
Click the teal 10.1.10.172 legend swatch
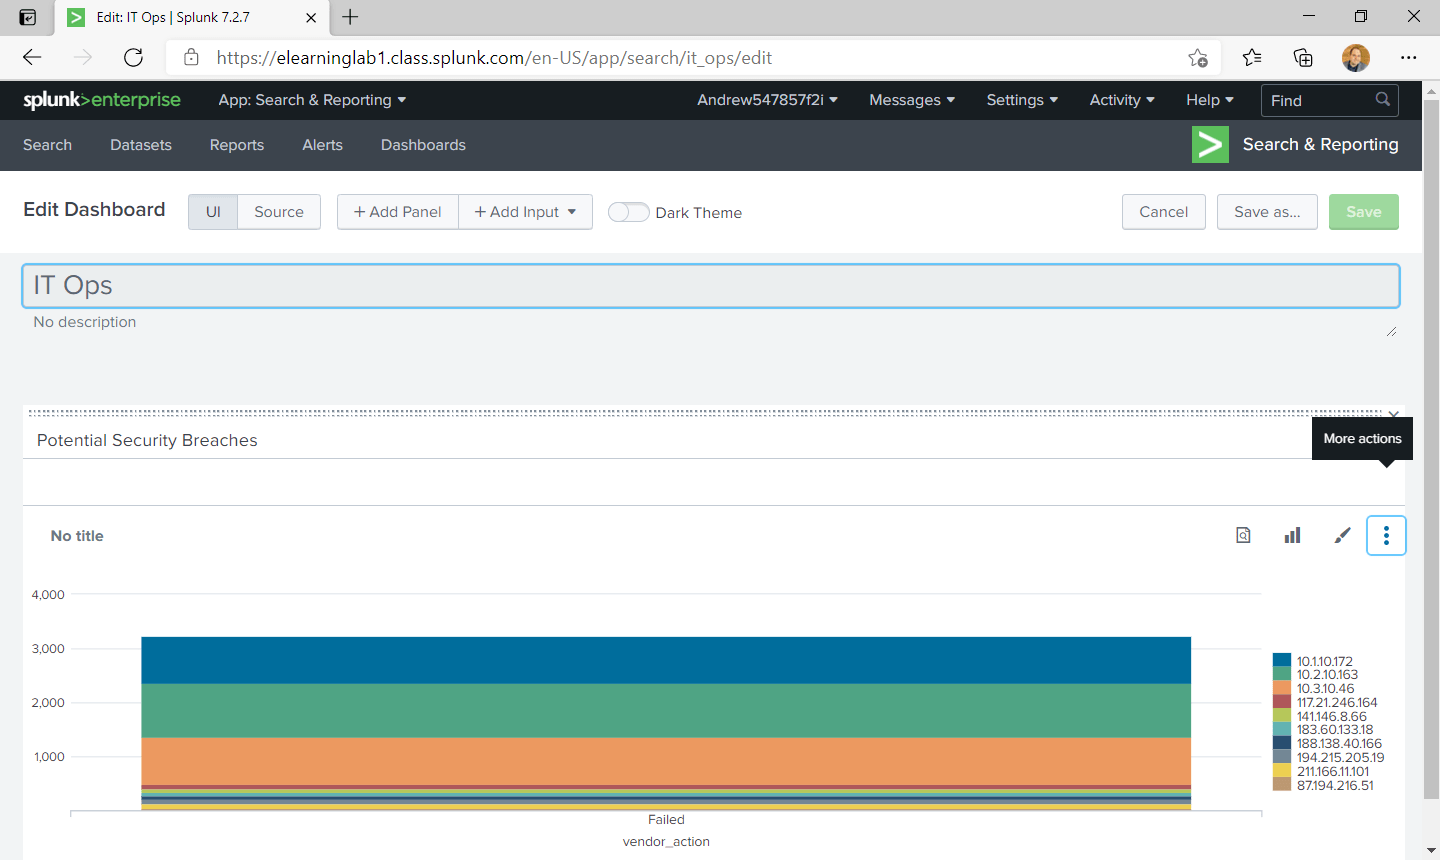pos(1281,661)
